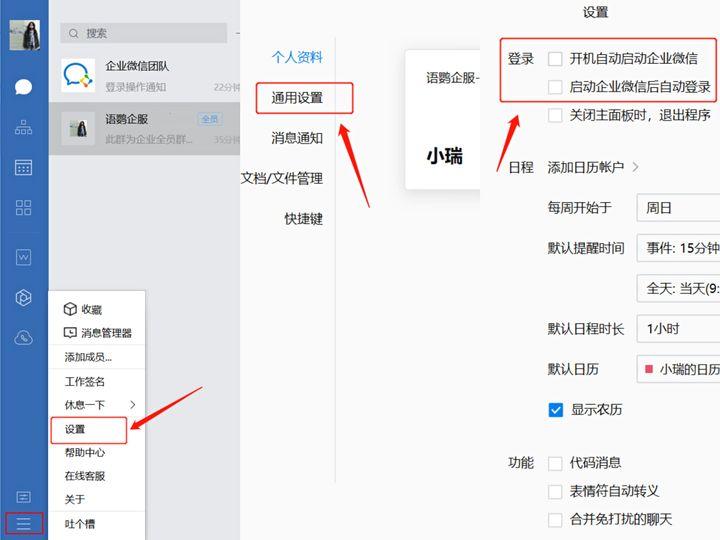
Task: Open 默认日历 selector with red color swatch
Action: (678, 369)
